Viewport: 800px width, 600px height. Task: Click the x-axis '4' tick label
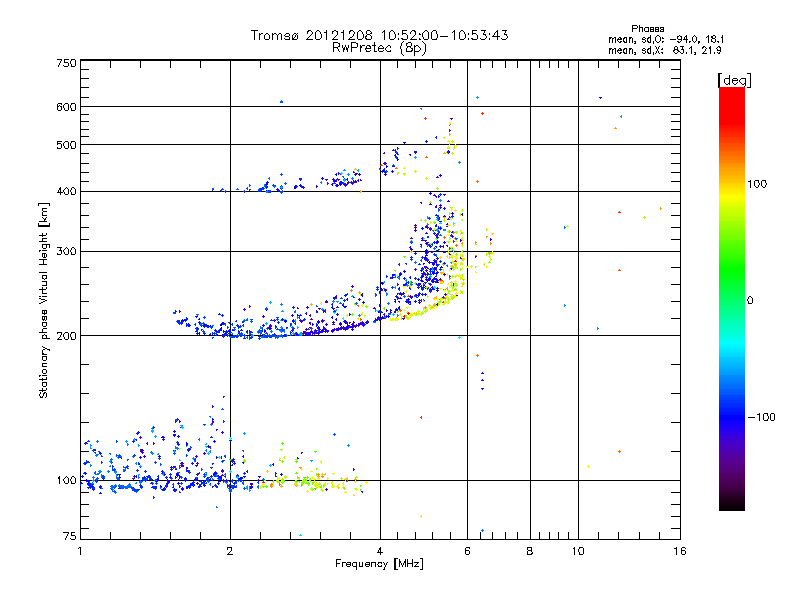pyautogui.click(x=380, y=551)
